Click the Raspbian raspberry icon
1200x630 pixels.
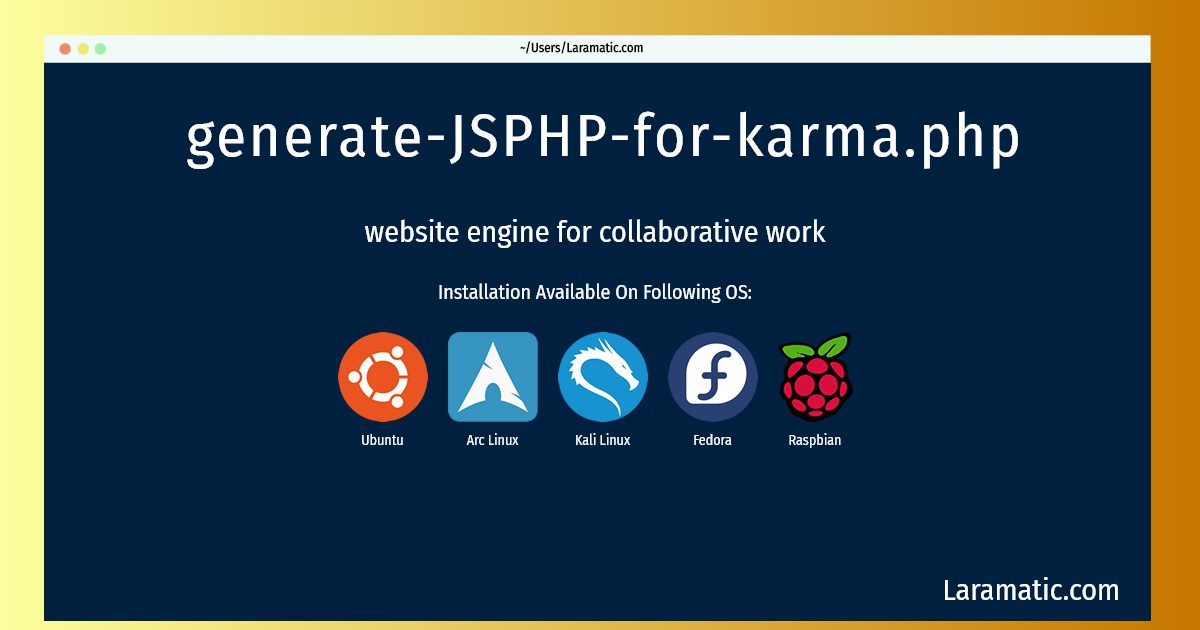pos(815,377)
